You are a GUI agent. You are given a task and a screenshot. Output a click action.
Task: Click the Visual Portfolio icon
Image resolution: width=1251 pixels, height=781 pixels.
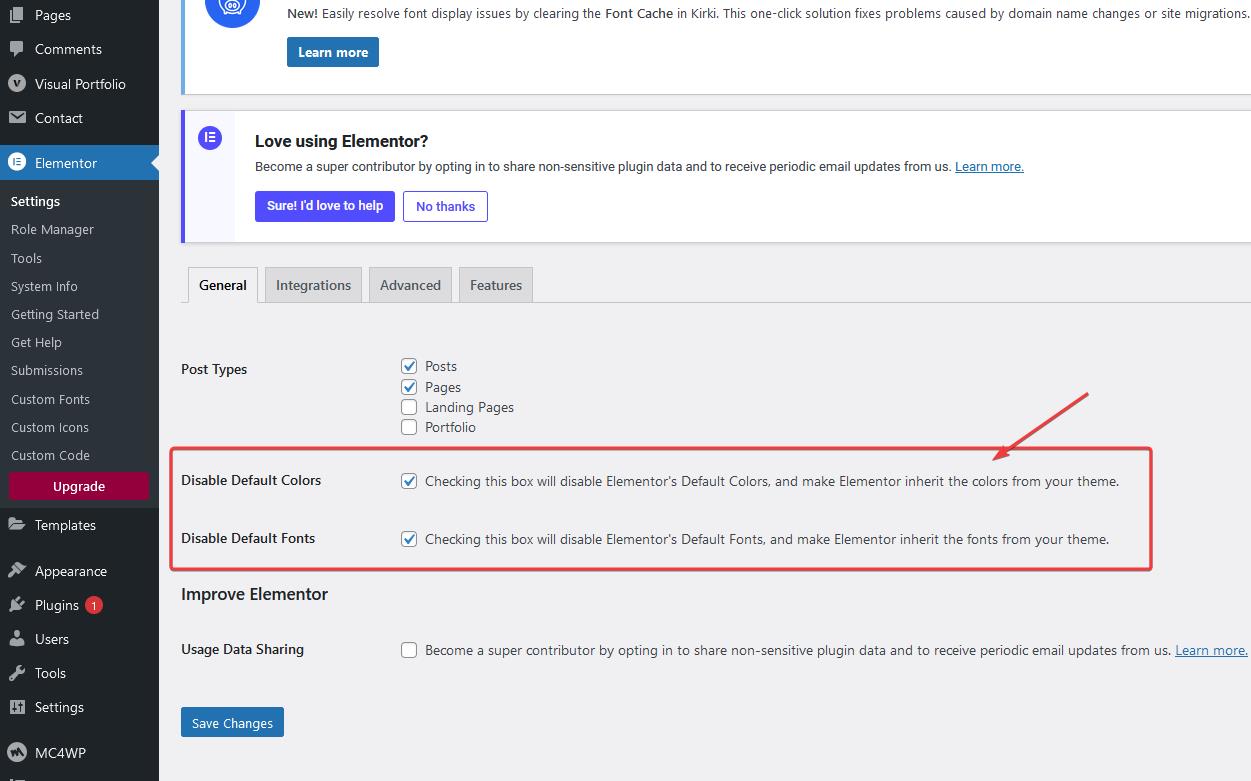pyautogui.click(x=17, y=84)
